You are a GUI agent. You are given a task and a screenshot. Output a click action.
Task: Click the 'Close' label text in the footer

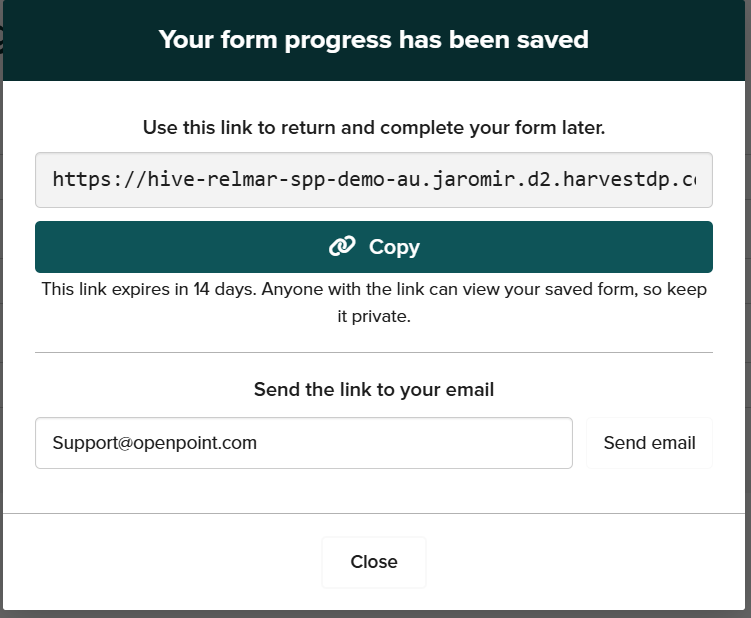(374, 562)
